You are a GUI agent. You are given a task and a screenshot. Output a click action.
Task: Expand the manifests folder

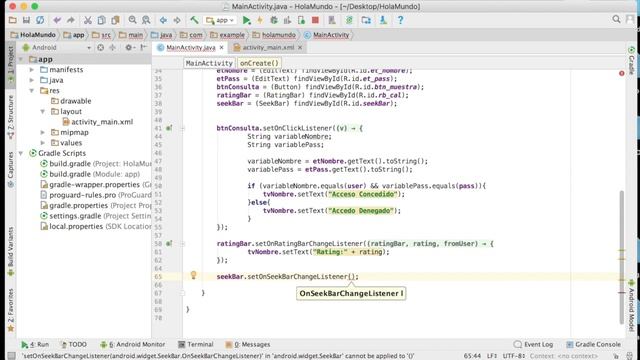32,70
